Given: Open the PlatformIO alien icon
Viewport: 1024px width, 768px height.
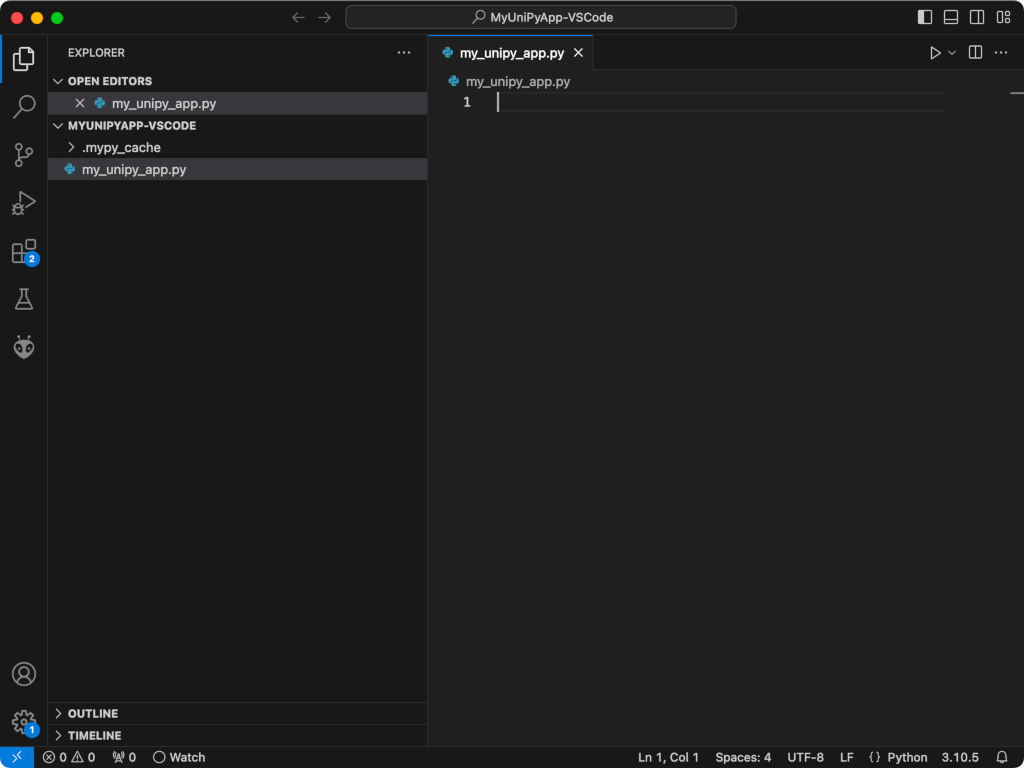Looking at the screenshot, I should [x=24, y=347].
